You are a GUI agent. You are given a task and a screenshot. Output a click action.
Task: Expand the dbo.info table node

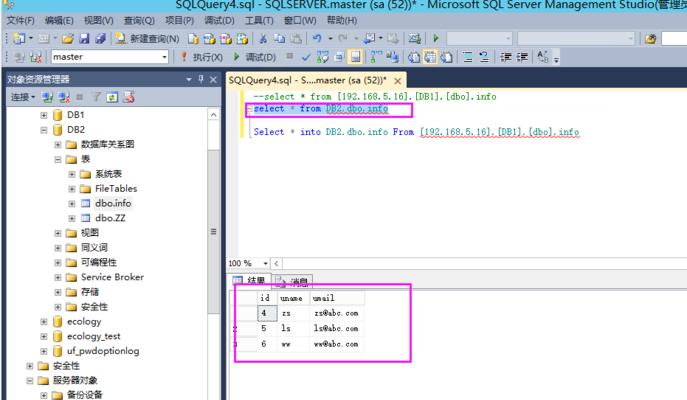(72, 204)
